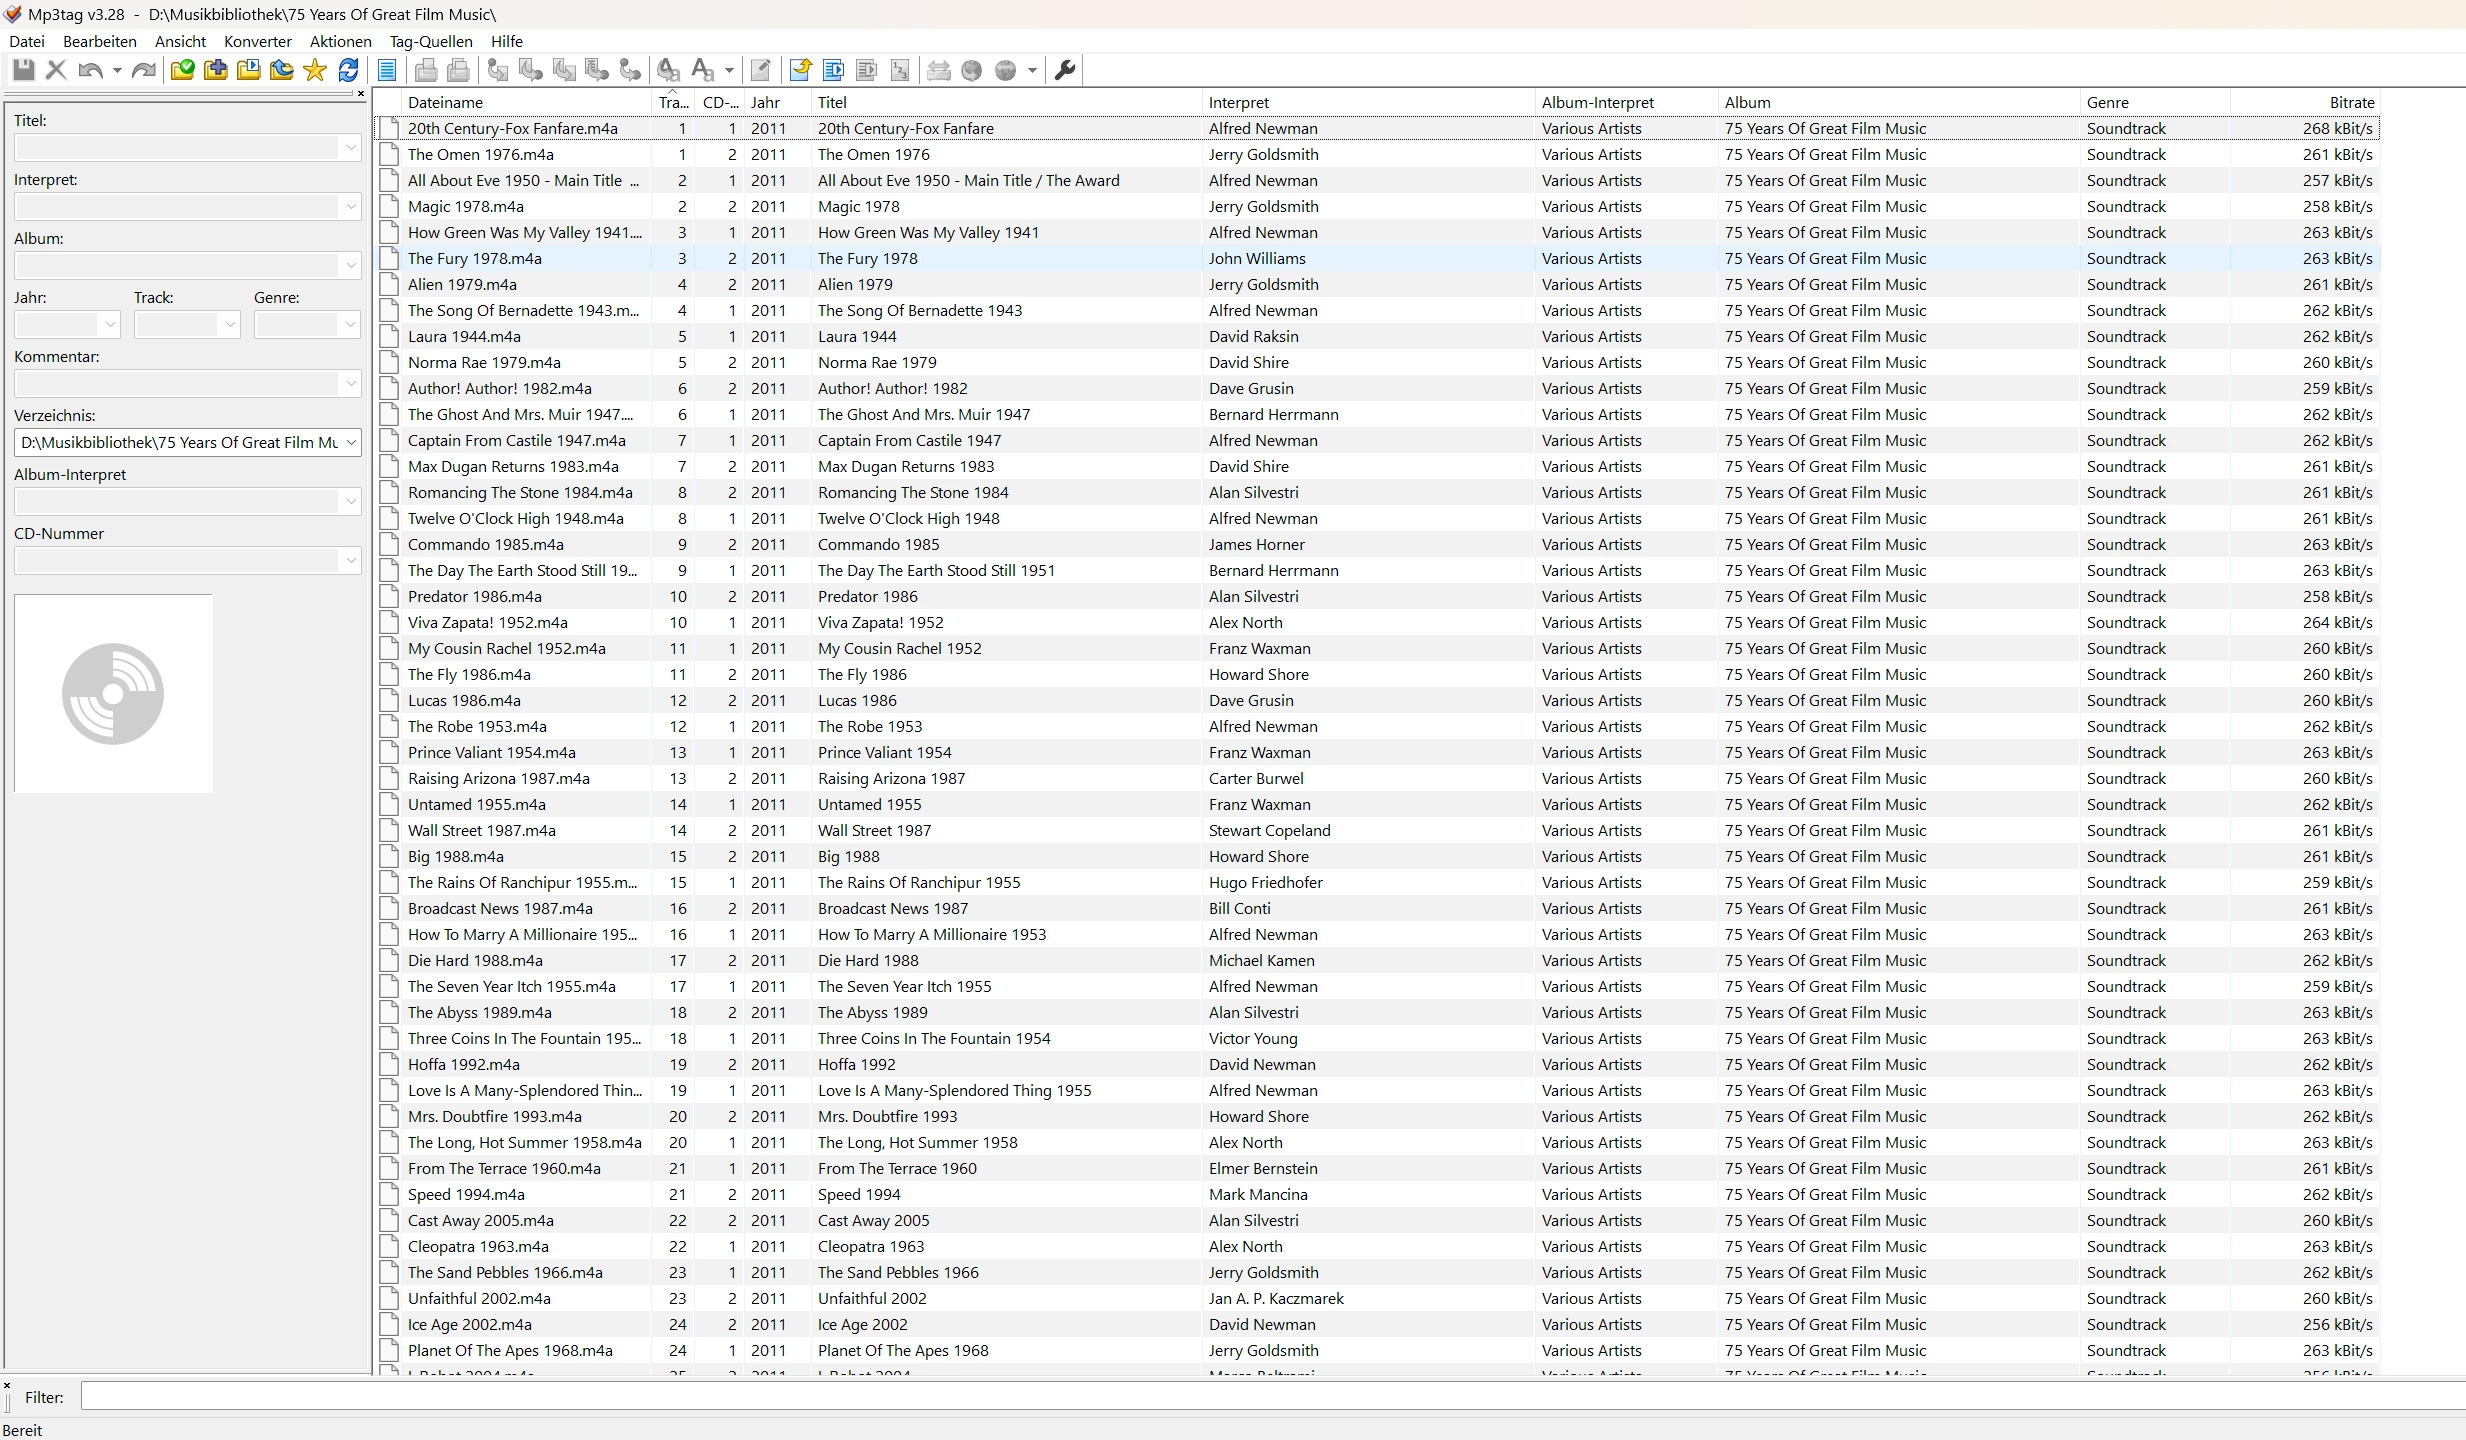This screenshot has width=2466, height=1440.
Task: Open the Konverter menu
Action: point(258,41)
